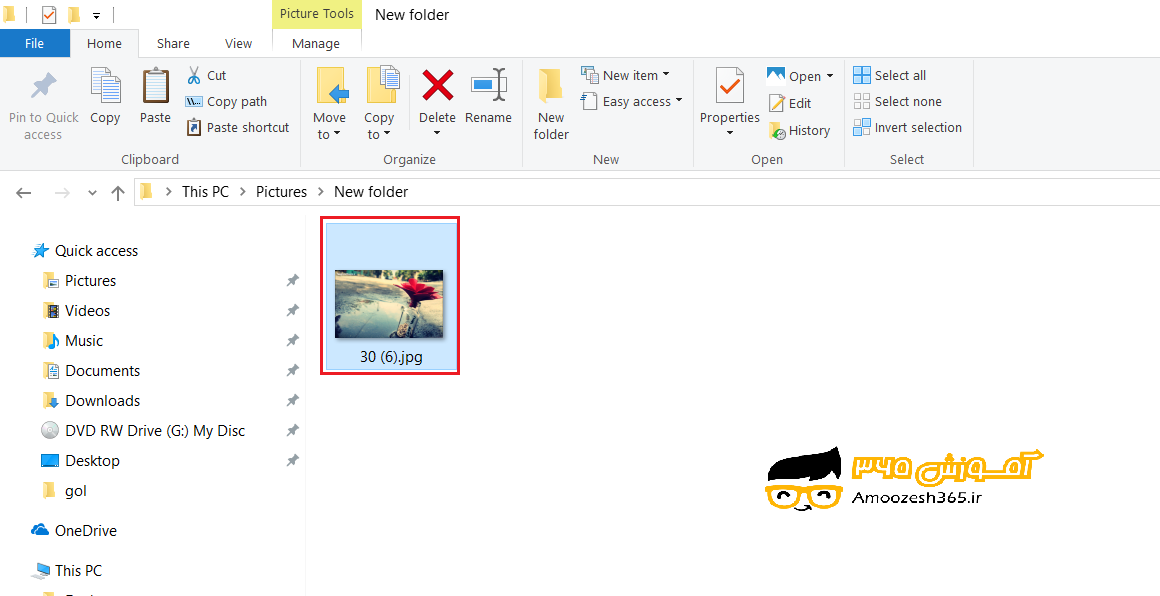Switch to the View tab
This screenshot has height=596, width=1160.
click(238, 43)
